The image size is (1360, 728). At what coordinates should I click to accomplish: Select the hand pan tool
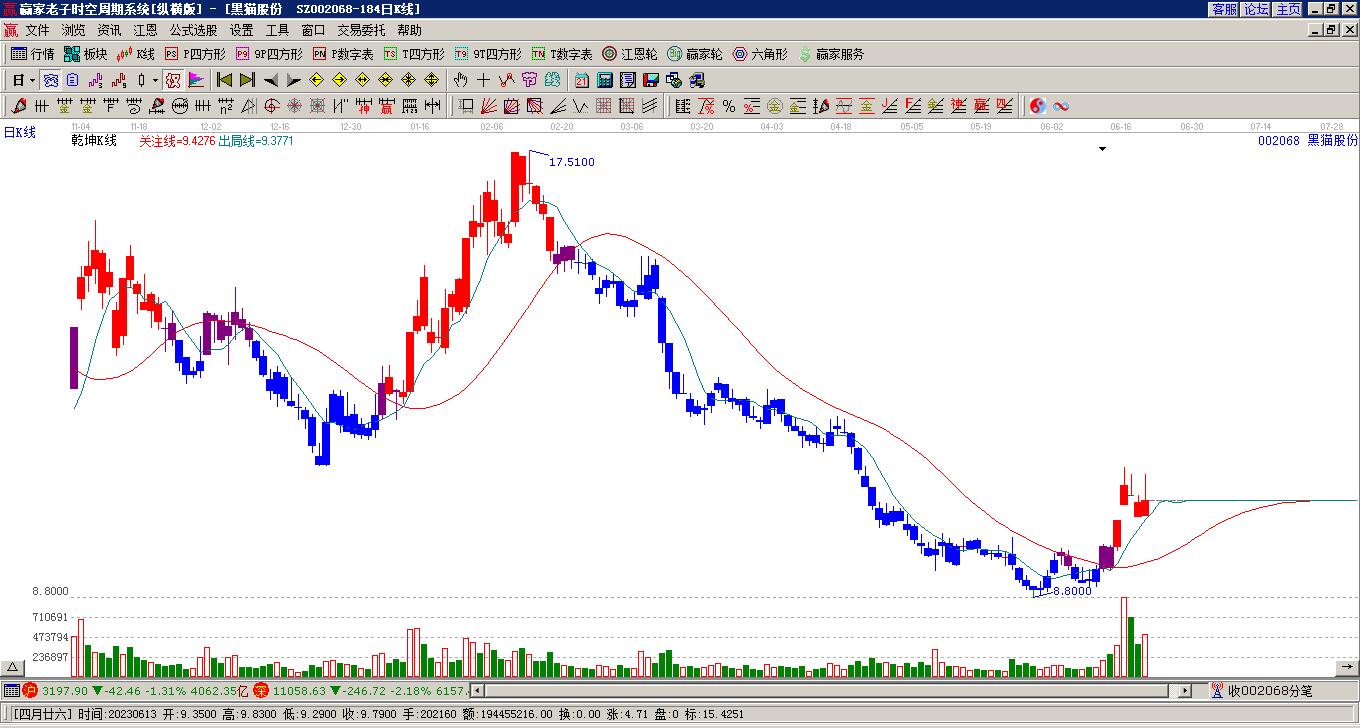coord(460,80)
